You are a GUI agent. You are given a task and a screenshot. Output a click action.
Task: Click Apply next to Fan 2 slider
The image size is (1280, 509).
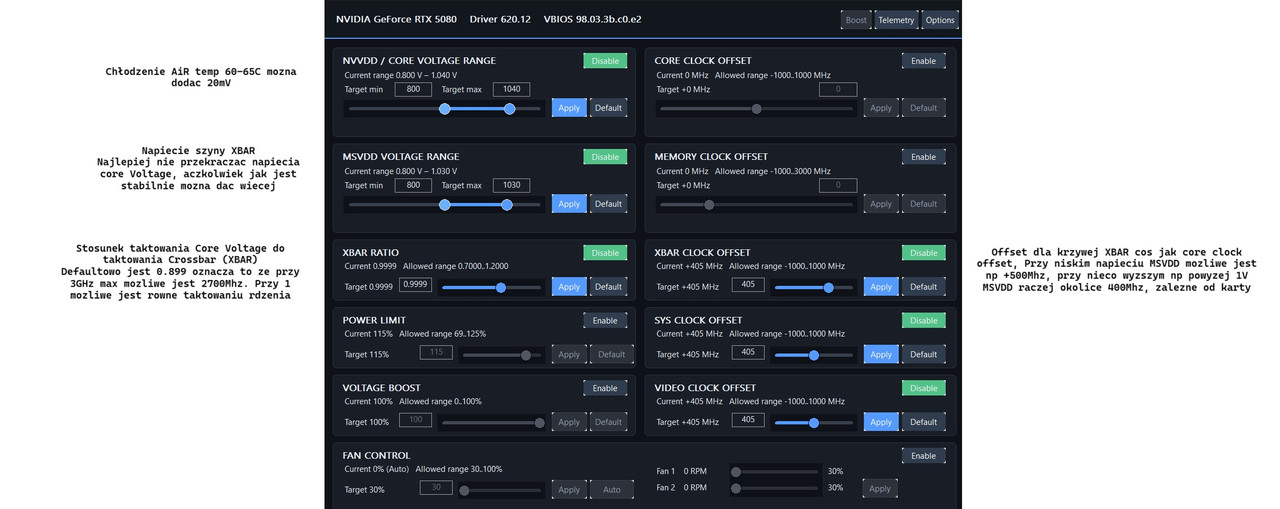pyautogui.click(x=880, y=489)
